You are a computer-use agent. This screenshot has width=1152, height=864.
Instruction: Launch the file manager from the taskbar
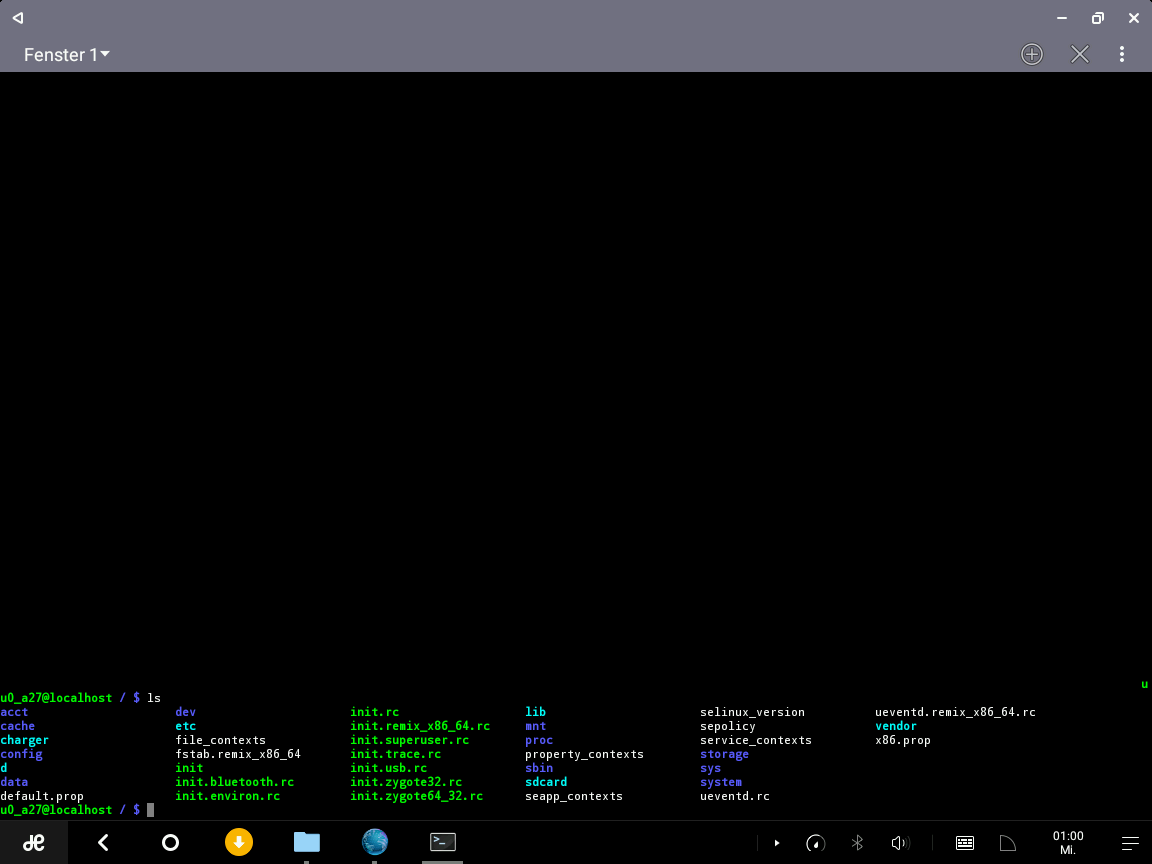[306, 842]
